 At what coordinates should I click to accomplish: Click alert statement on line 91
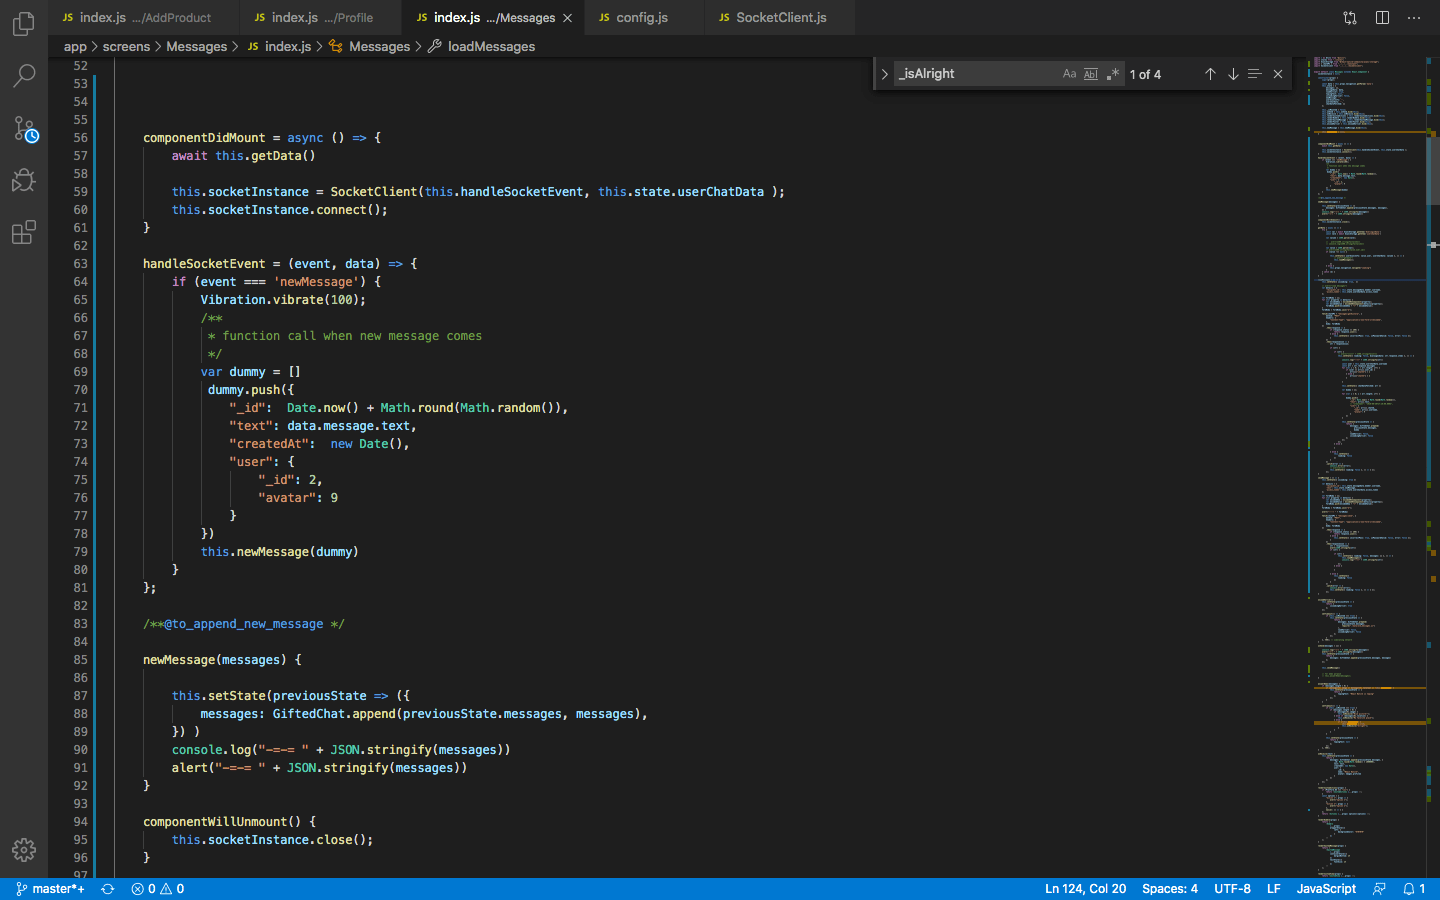(x=319, y=768)
